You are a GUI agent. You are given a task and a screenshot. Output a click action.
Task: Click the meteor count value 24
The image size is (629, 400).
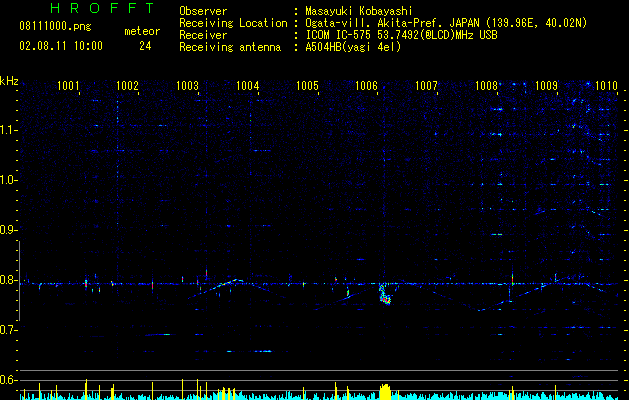[145, 46]
